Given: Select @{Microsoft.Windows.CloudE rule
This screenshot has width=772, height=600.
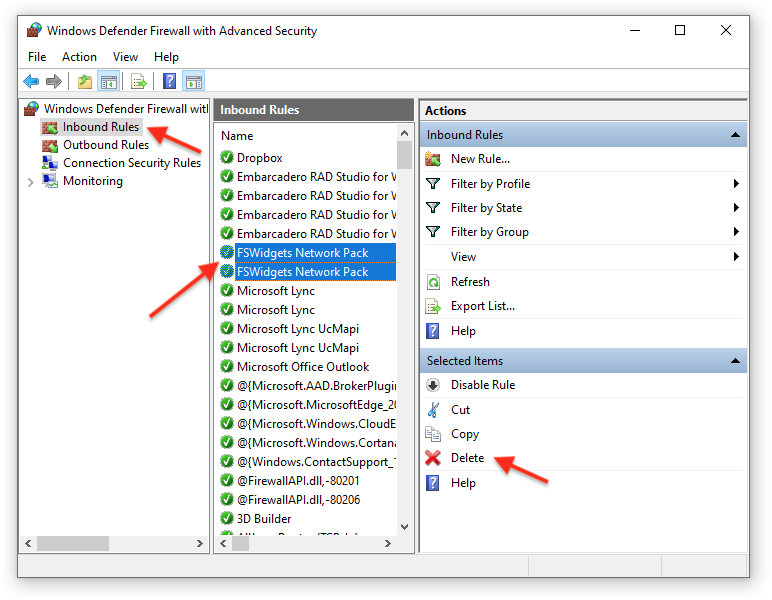Looking at the screenshot, I should [x=317, y=424].
